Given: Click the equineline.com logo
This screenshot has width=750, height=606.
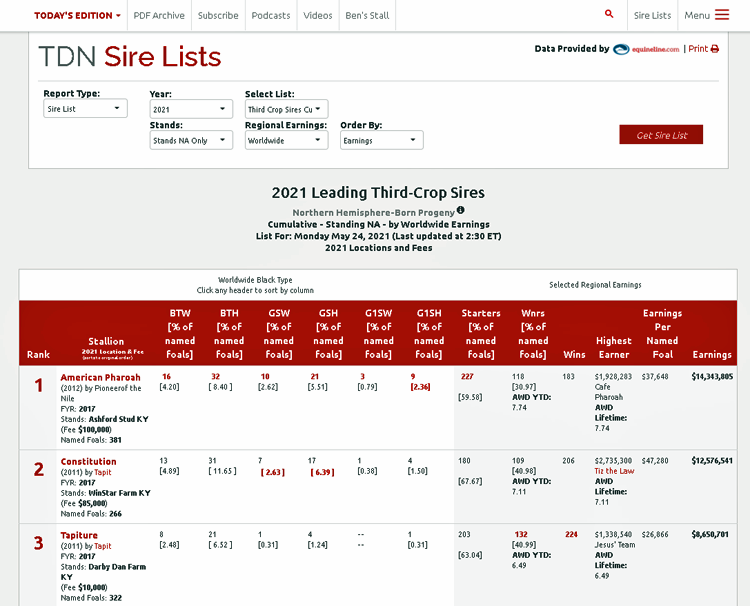Looking at the screenshot, I should pyautogui.click(x=646, y=49).
